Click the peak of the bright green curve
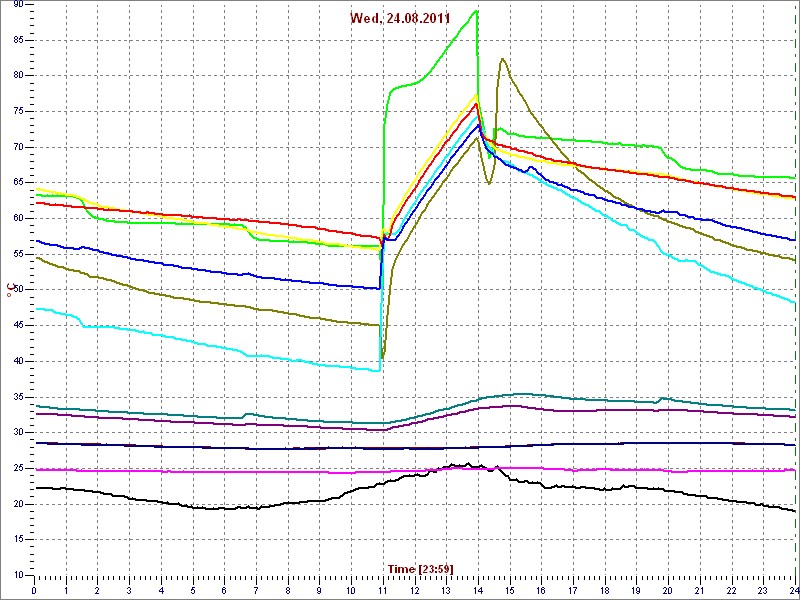 (x=477, y=11)
